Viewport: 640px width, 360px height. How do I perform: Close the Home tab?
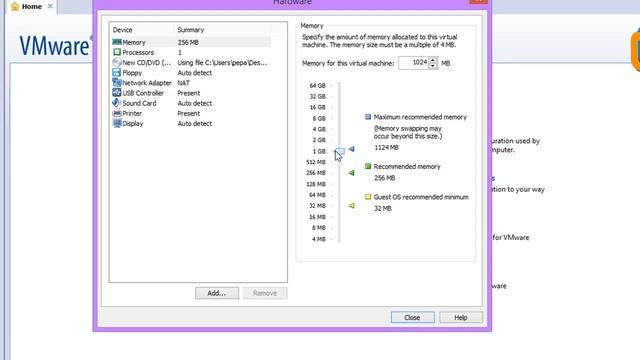coord(50,6)
